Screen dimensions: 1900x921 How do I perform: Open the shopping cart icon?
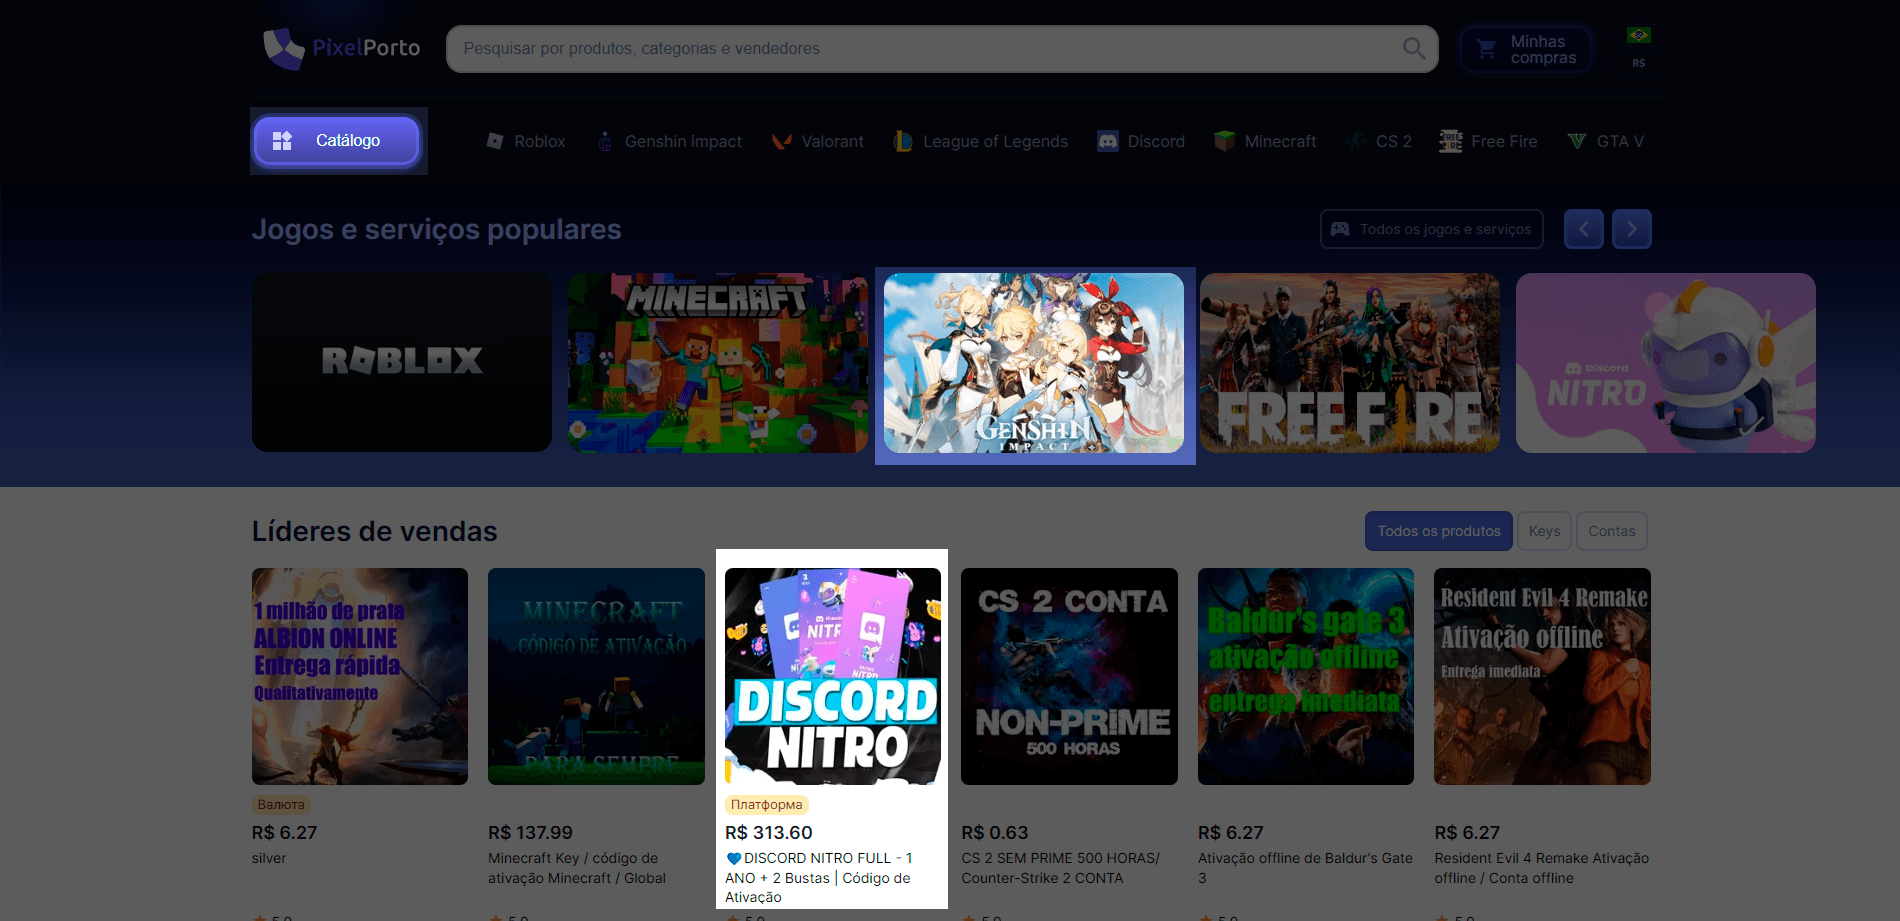coord(1487,49)
